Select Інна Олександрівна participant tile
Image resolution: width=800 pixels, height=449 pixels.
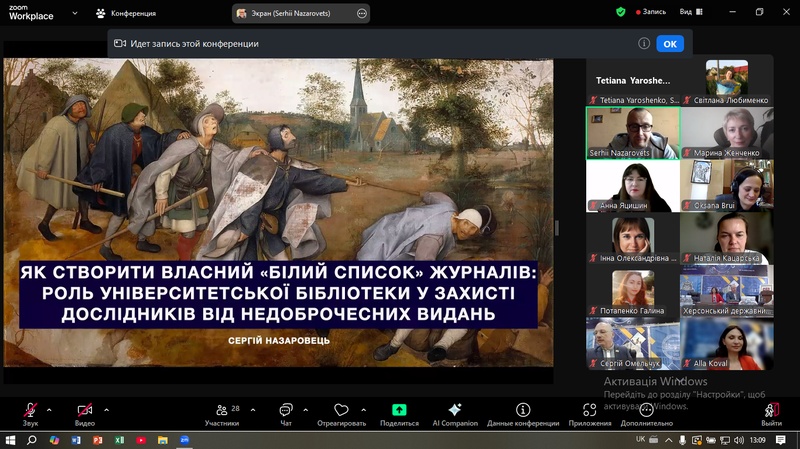tap(633, 238)
